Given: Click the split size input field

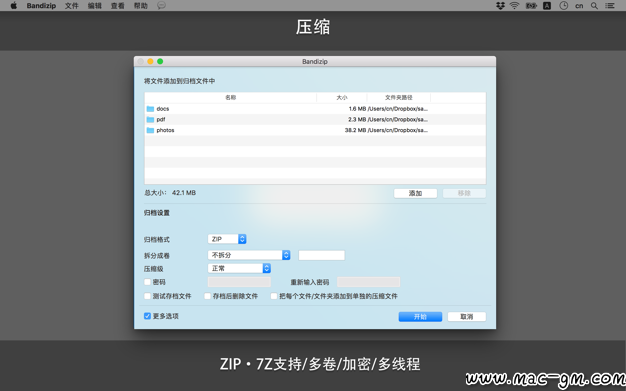Looking at the screenshot, I should point(321,255).
